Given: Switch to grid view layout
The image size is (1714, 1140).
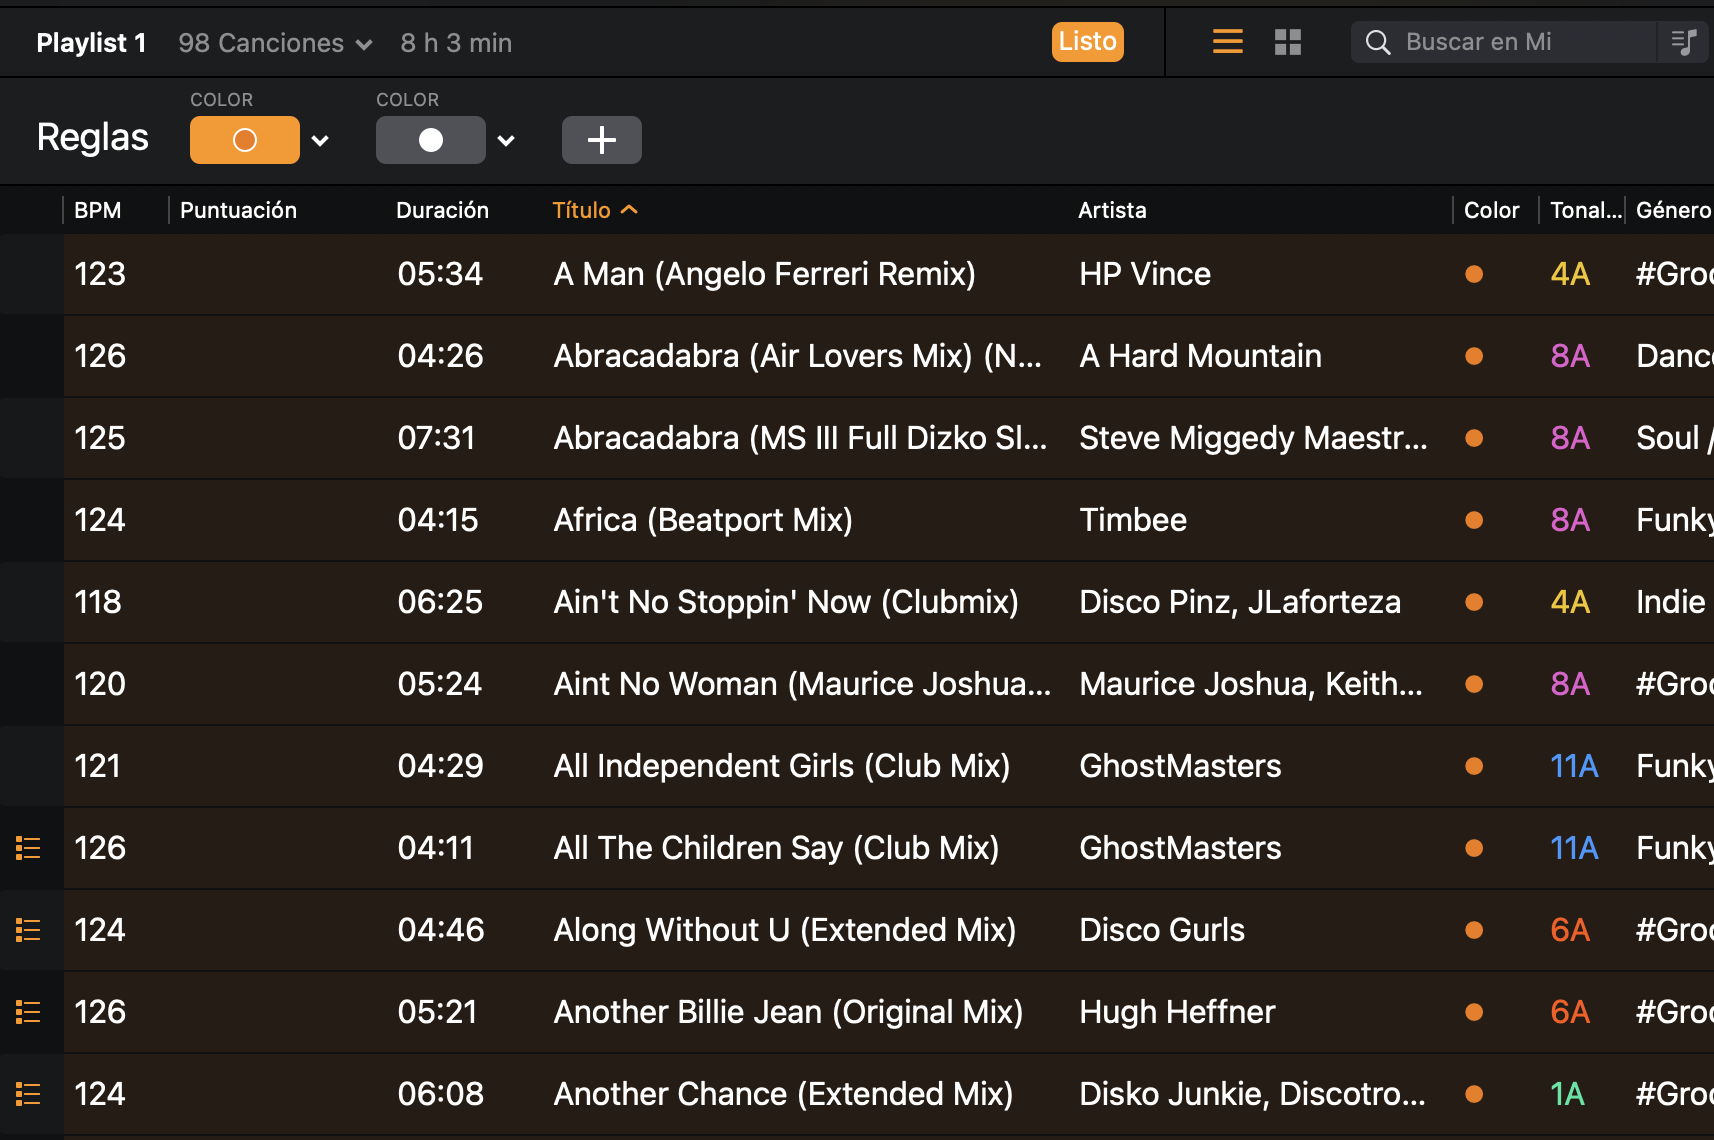Looking at the screenshot, I should [x=1288, y=42].
